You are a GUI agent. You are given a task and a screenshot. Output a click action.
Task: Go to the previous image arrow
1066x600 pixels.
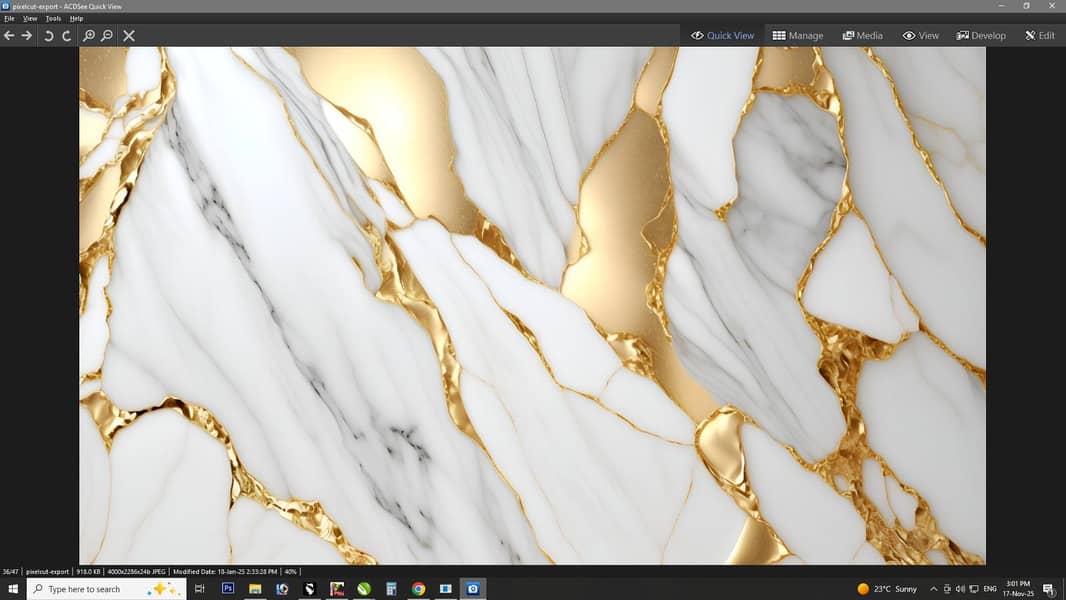9,35
